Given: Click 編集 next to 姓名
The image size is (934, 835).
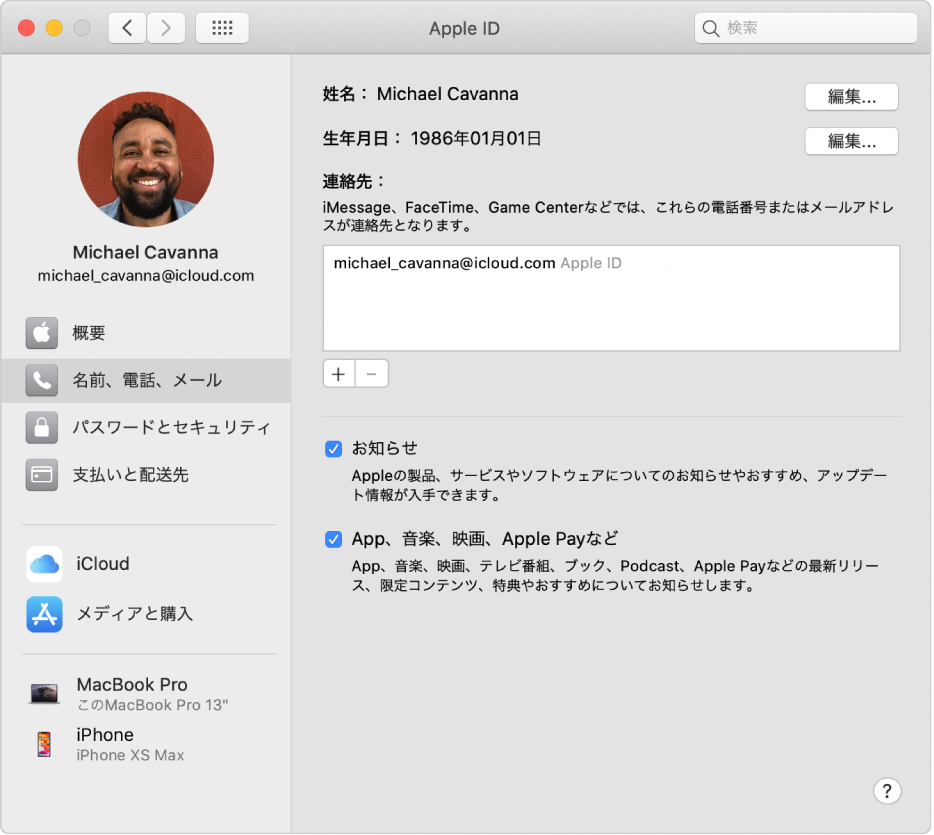Looking at the screenshot, I should (x=851, y=96).
